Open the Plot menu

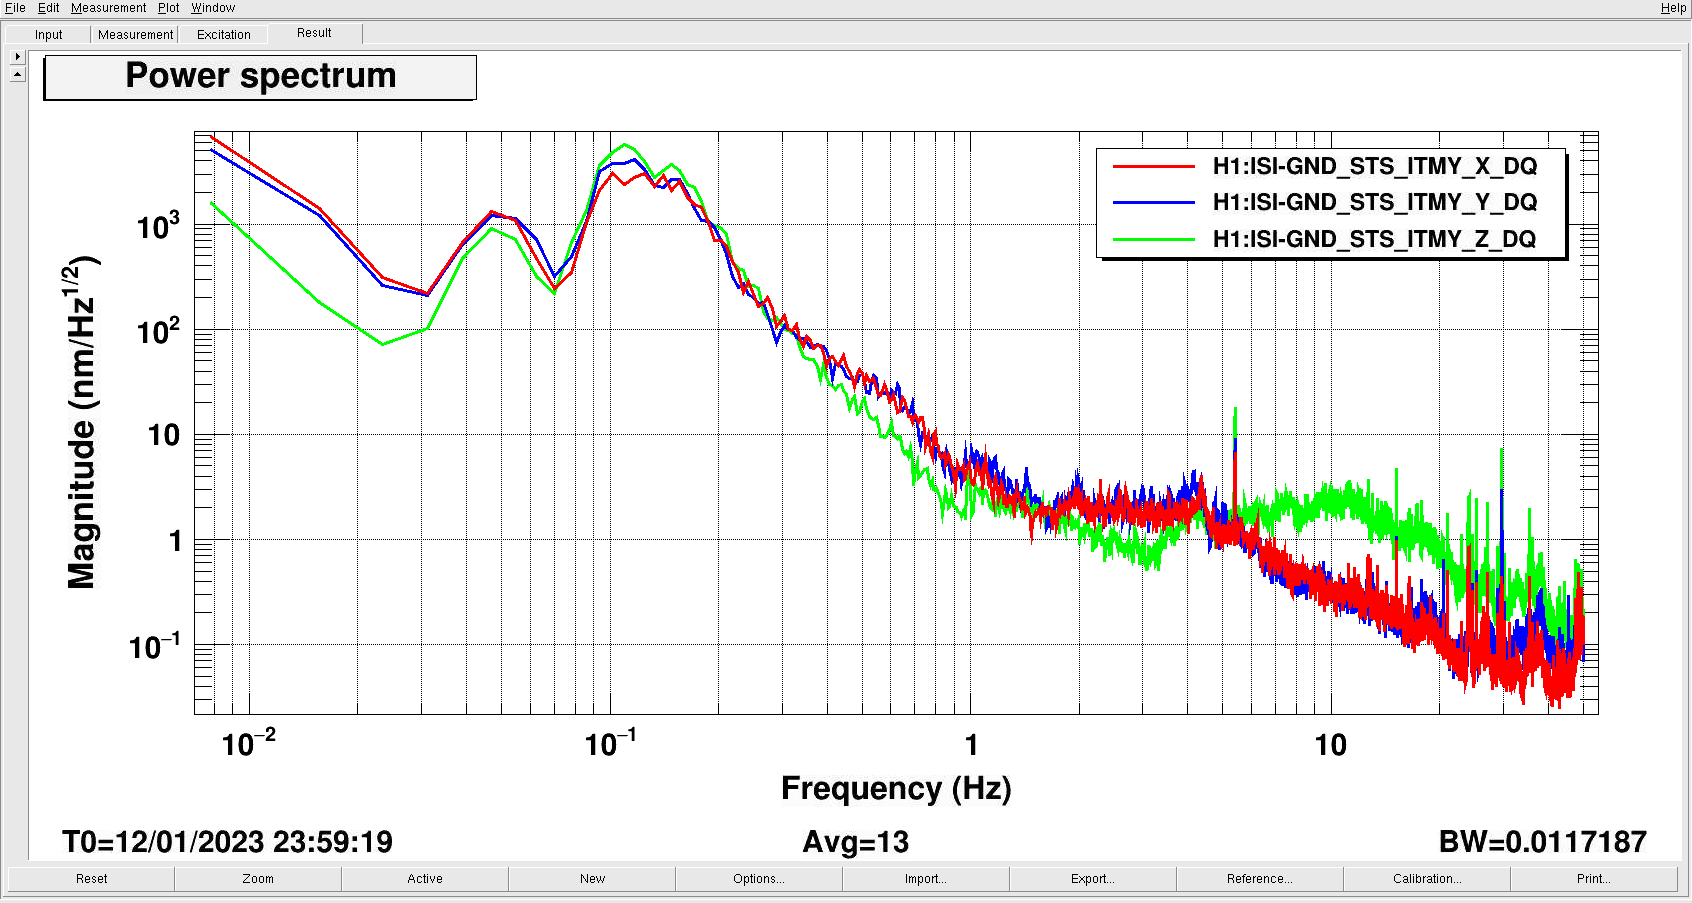click(168, 8)
